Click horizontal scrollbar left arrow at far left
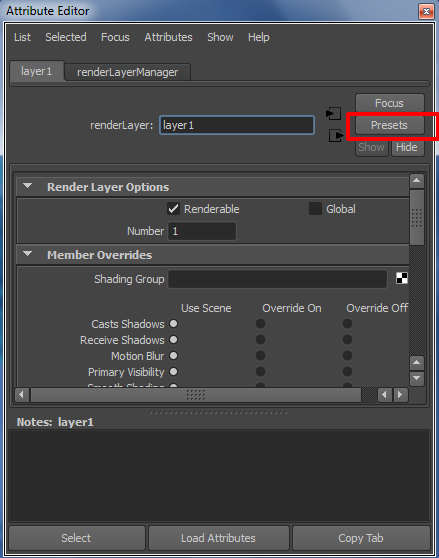This screenshot has width=439, height=558. pos(22,395)
